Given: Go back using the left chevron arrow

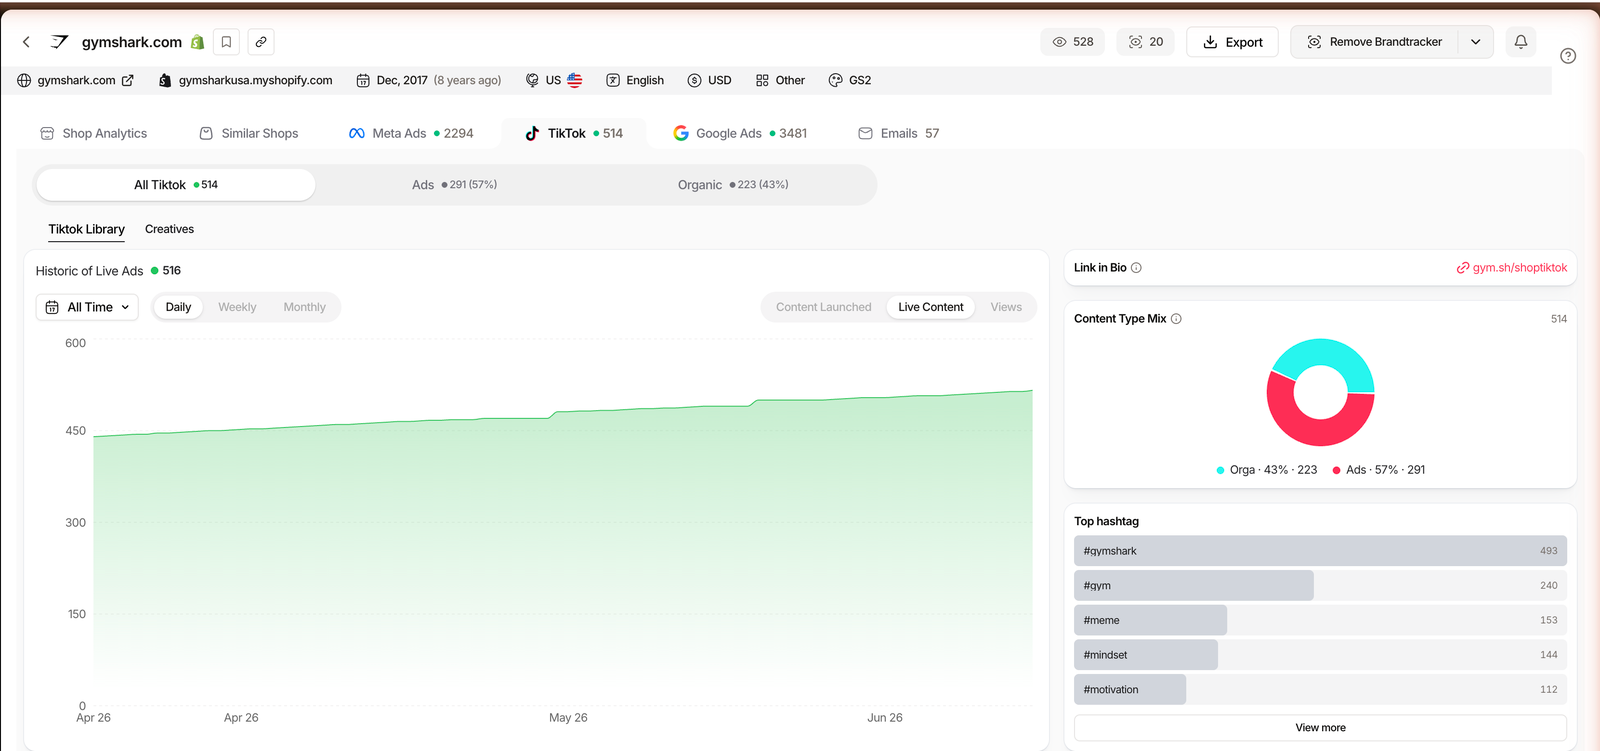Looking at the screenshot, I should coord(26,42).
